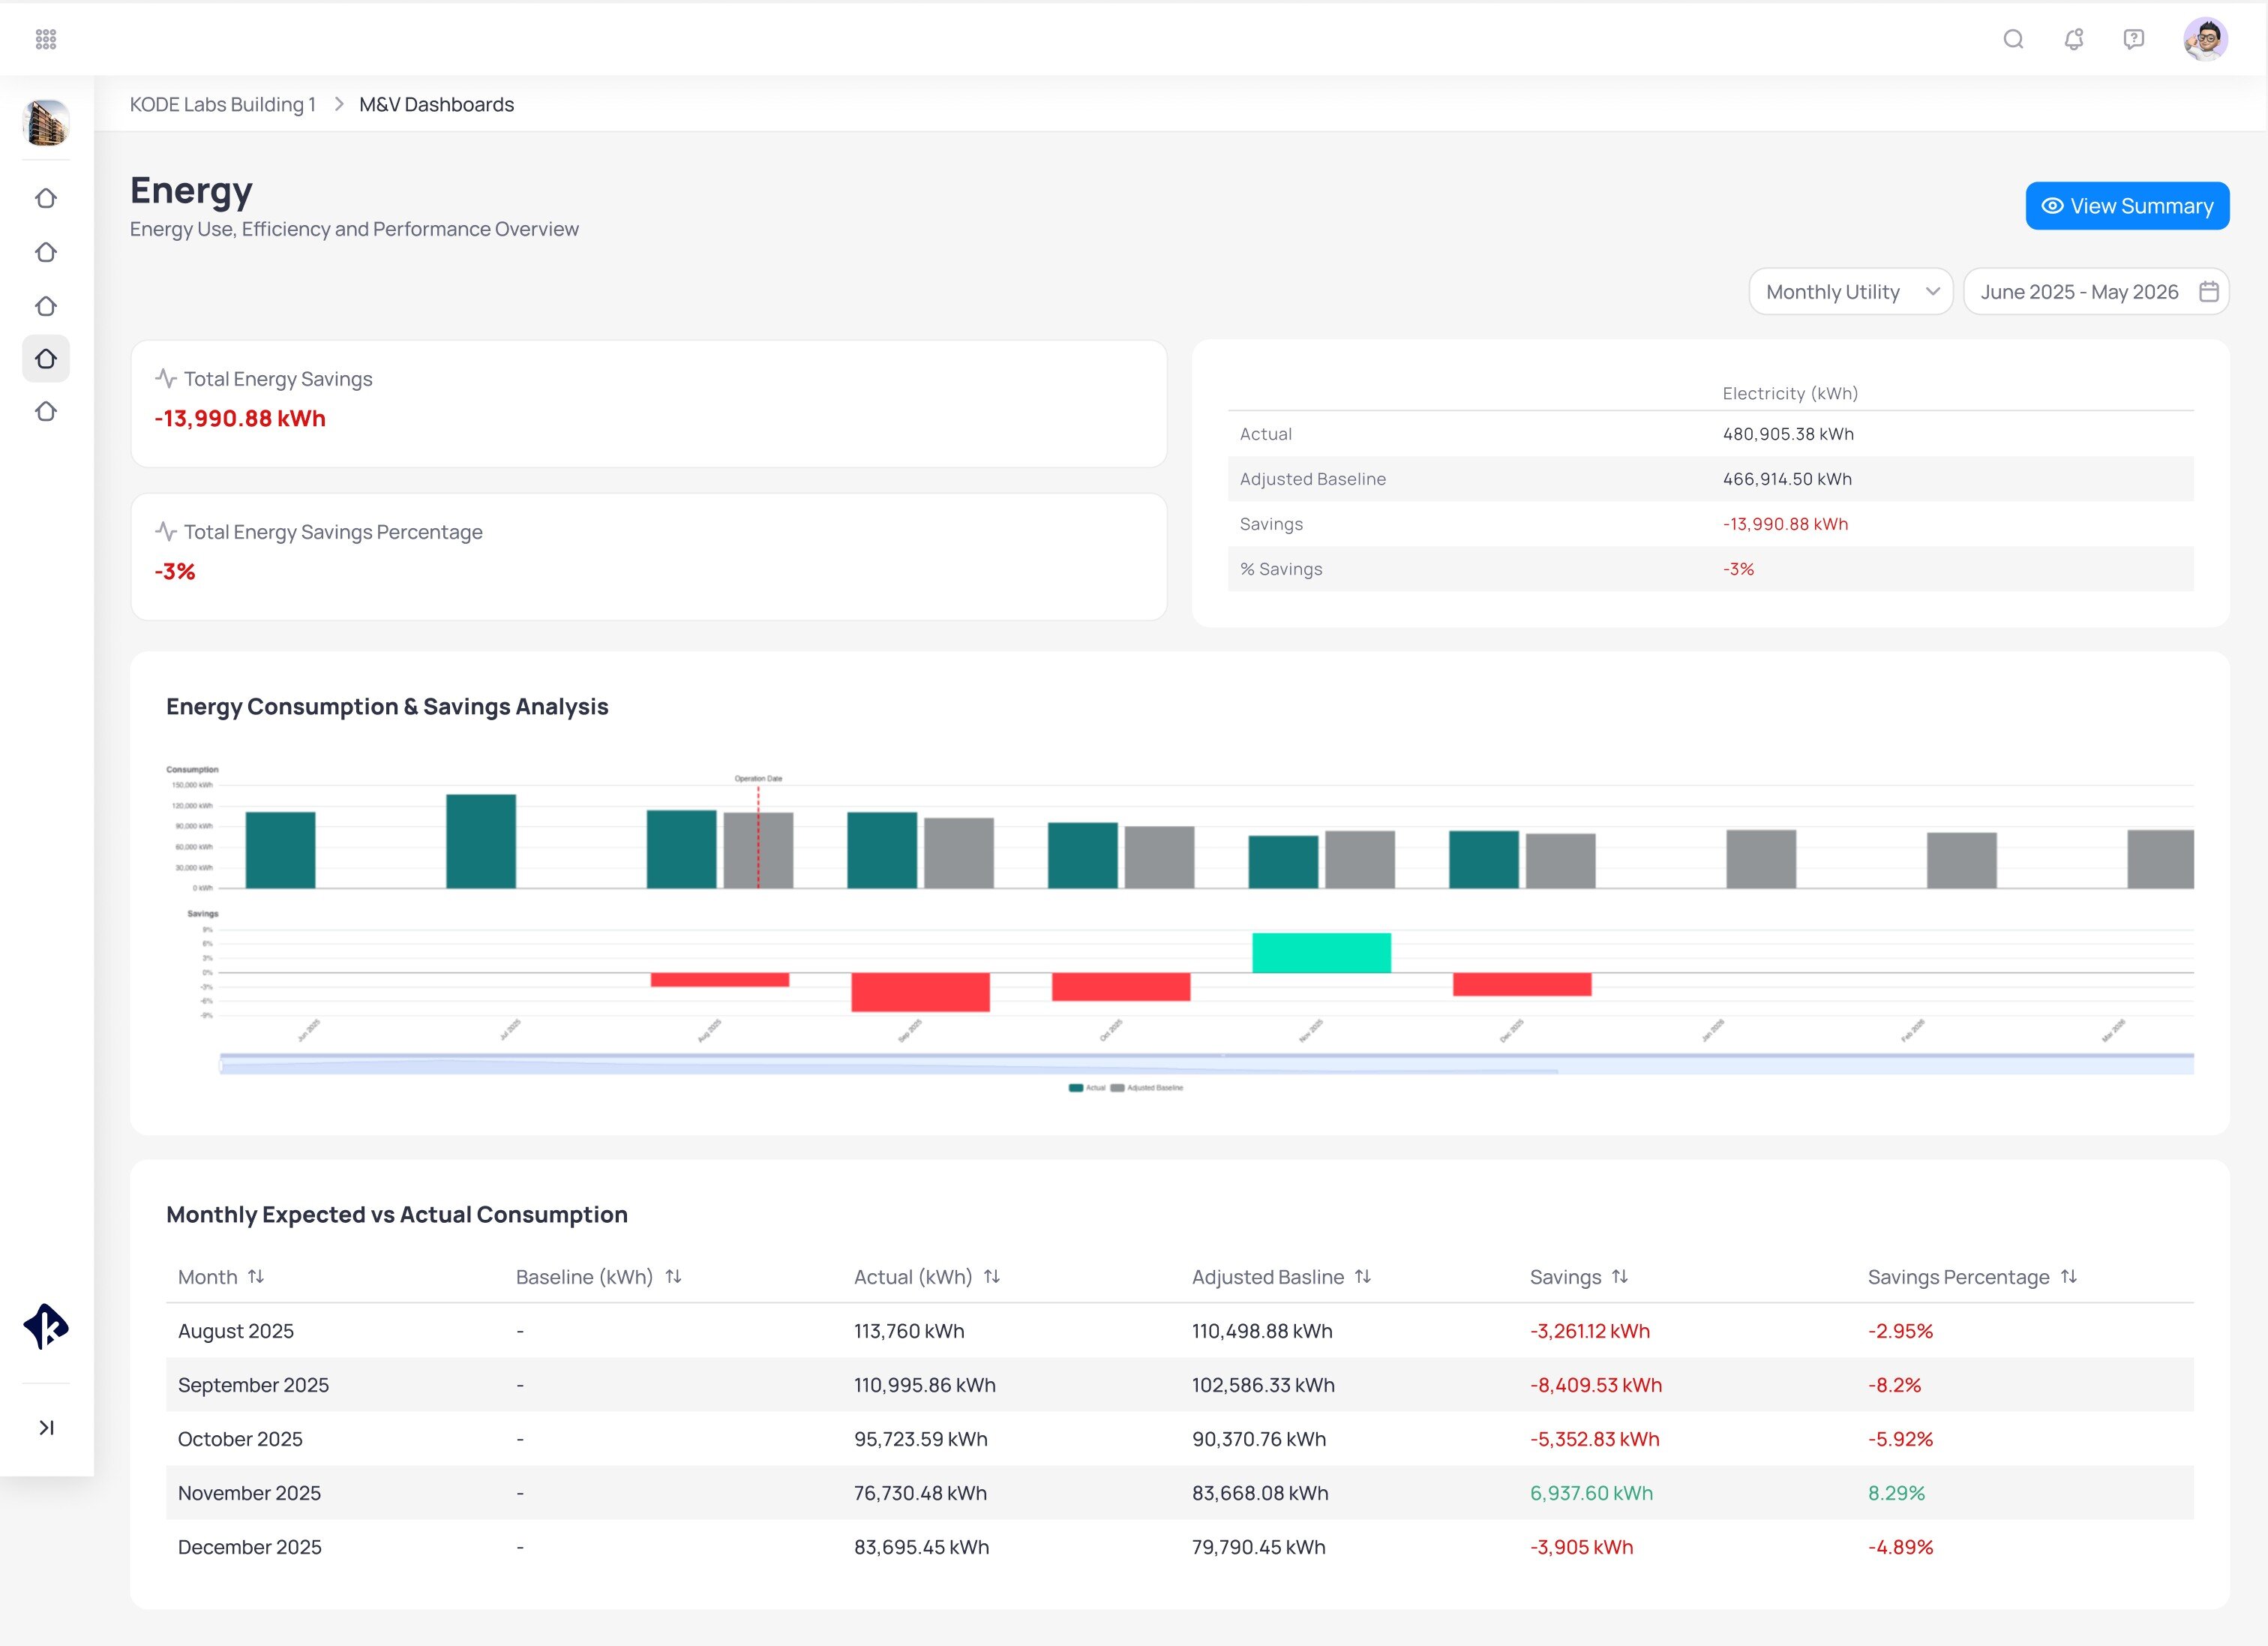This screenshot has width=2268, height=1646.
Task: Open the search icon in the top bar
Action: coord(2013,39)
